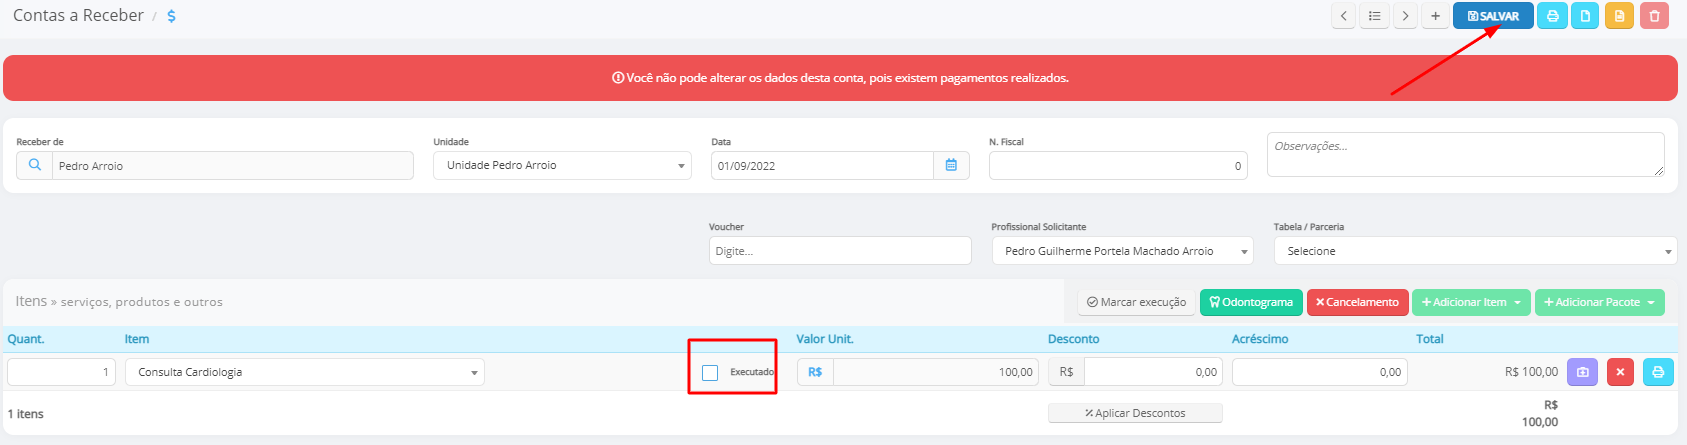Print the item row with printer icon
The width and height of the screenshot is (1687, 445).
click(1658, 372)
